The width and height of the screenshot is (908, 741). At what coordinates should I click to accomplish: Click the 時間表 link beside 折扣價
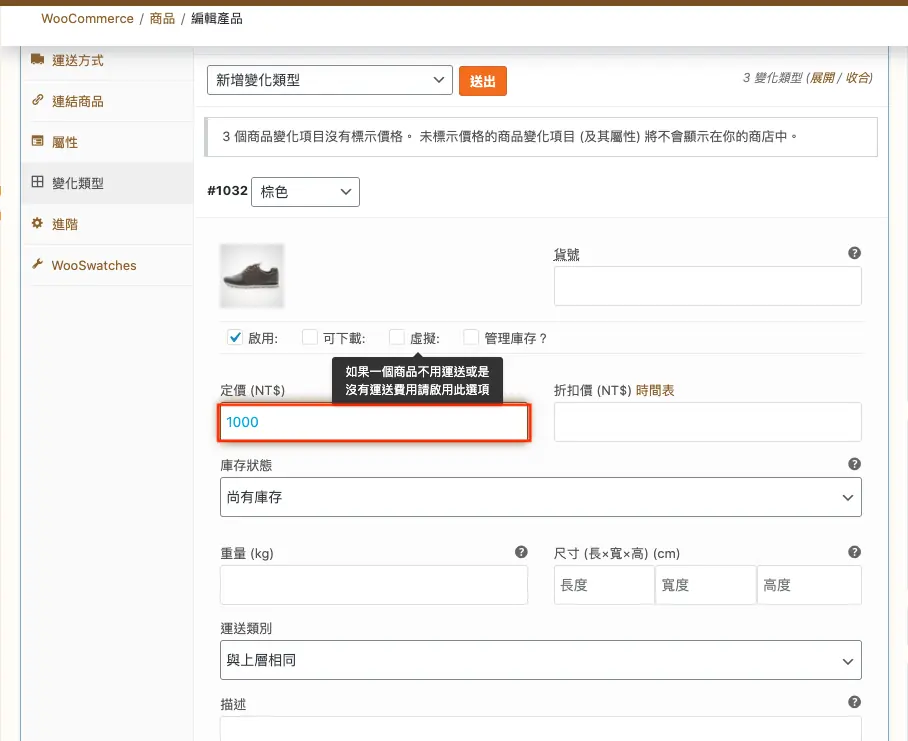[x=655, y=390]
